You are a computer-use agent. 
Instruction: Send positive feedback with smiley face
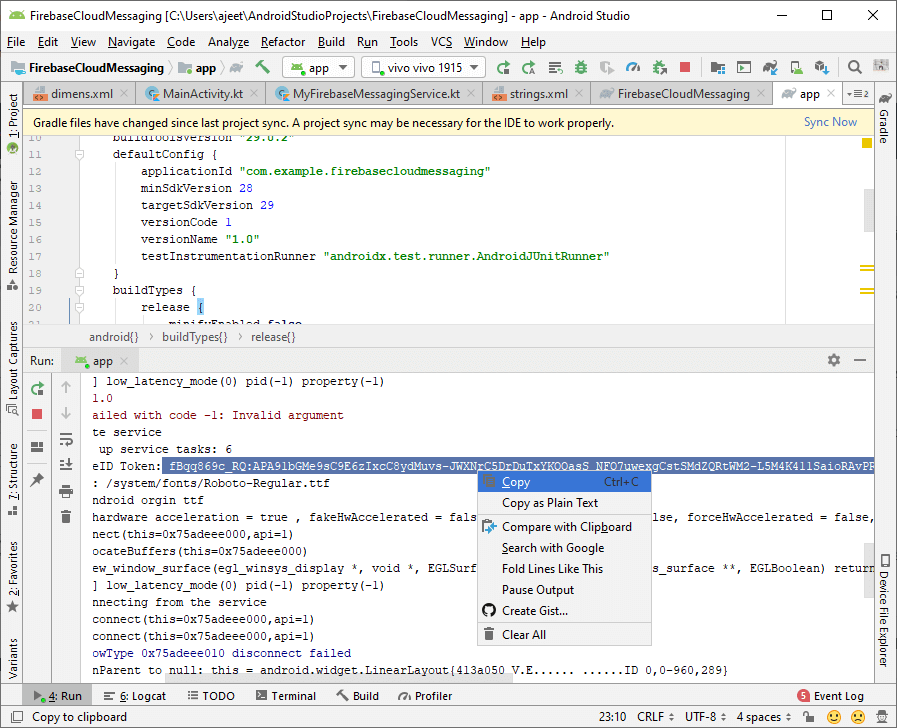pyautogui.click(x=834, y=717)
